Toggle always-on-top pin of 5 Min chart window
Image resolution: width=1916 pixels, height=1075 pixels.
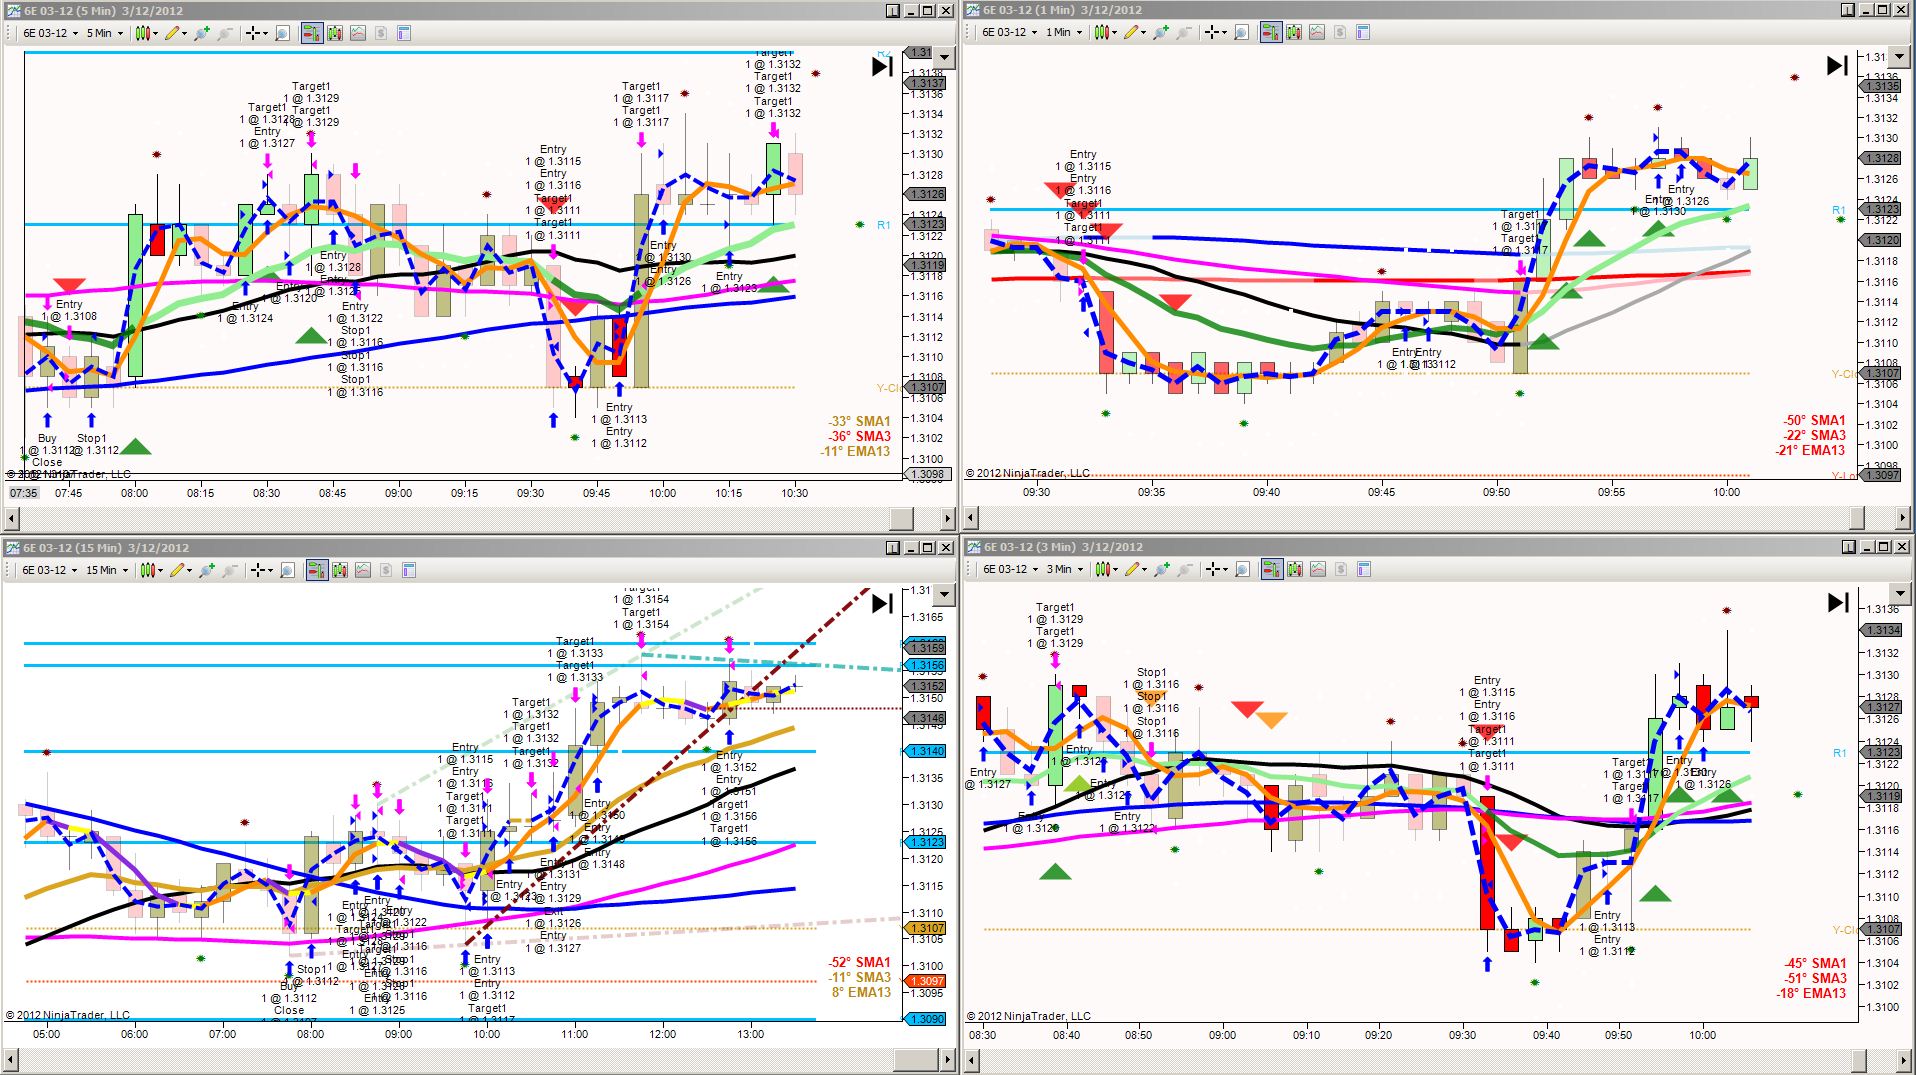click(892, 11)
